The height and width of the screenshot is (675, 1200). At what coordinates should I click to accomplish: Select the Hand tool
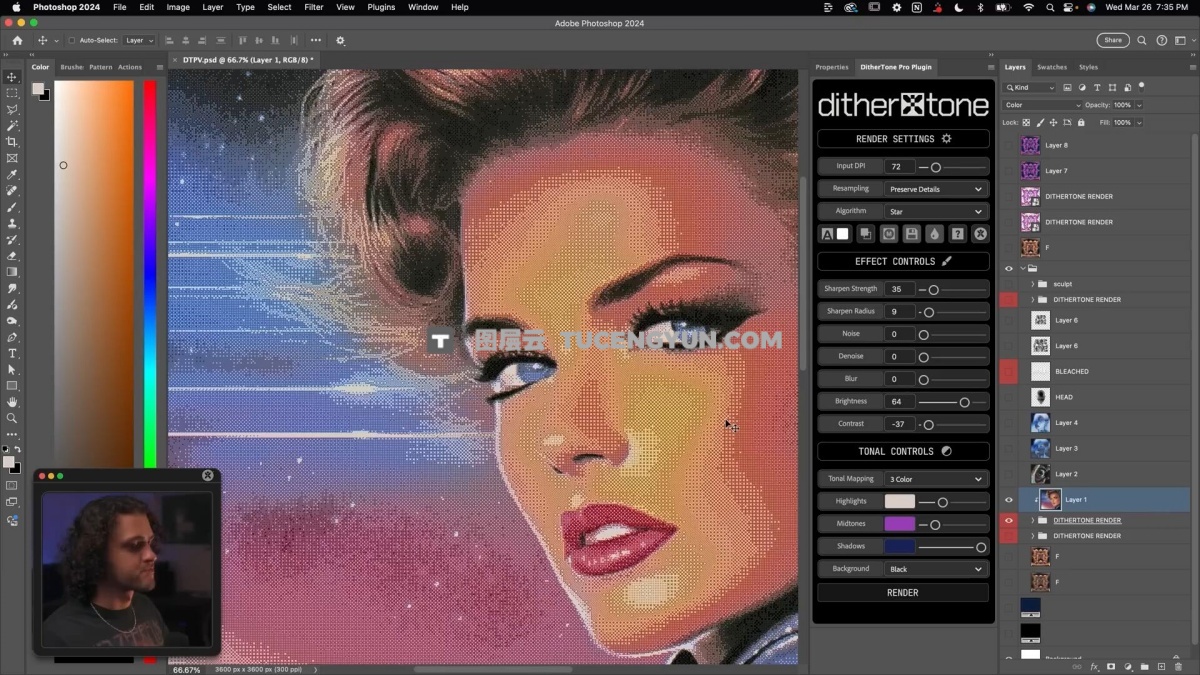pos(12,402)
